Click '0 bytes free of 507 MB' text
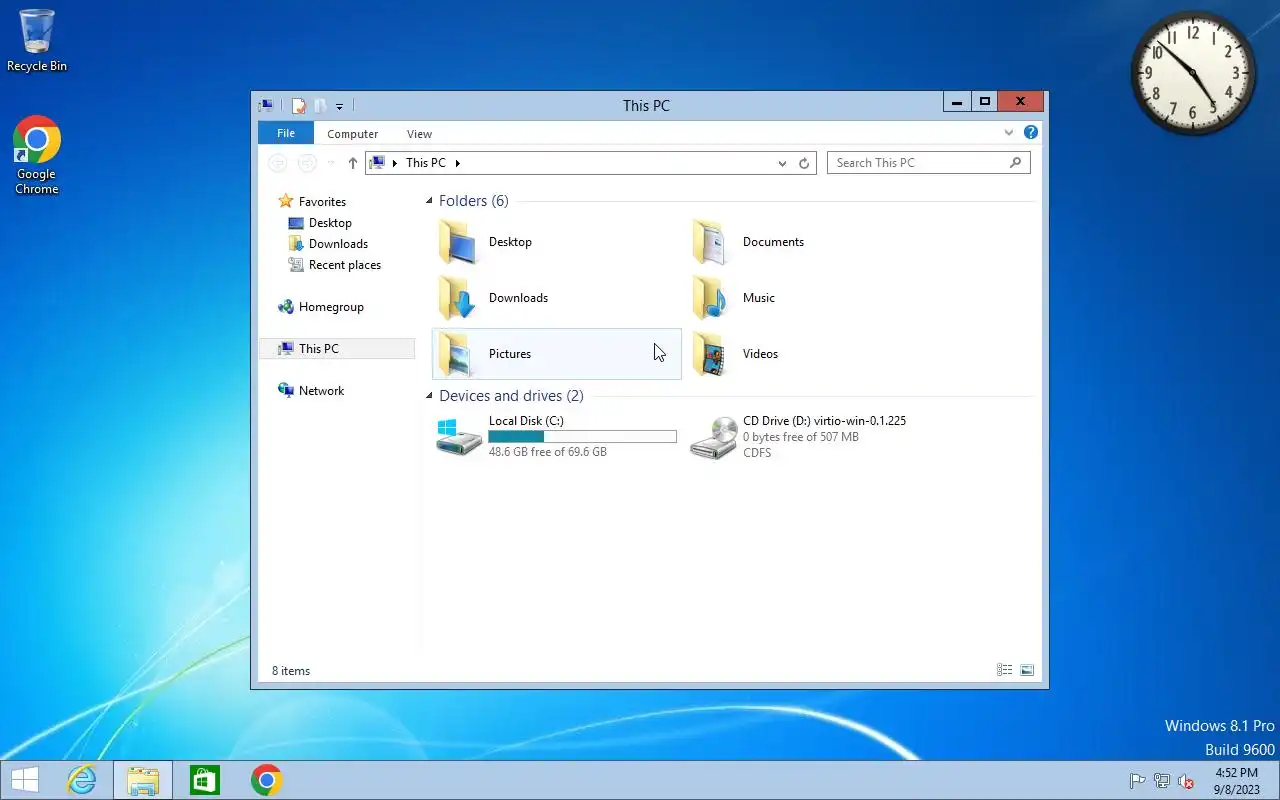Screen dimensions: 1280x800 point(801,437)
